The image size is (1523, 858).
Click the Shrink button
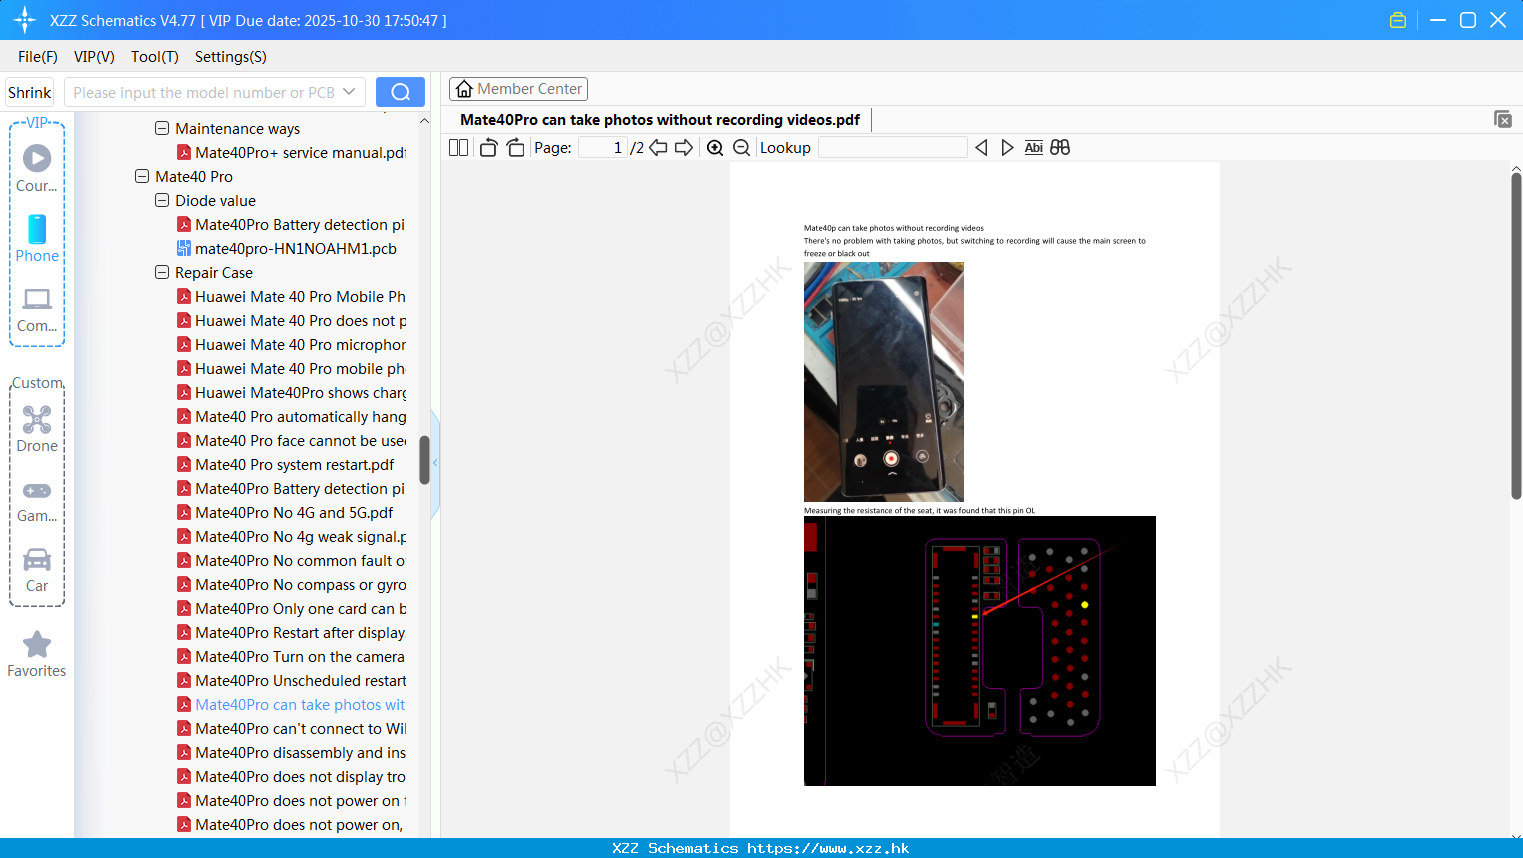click(x=30, y=92)
